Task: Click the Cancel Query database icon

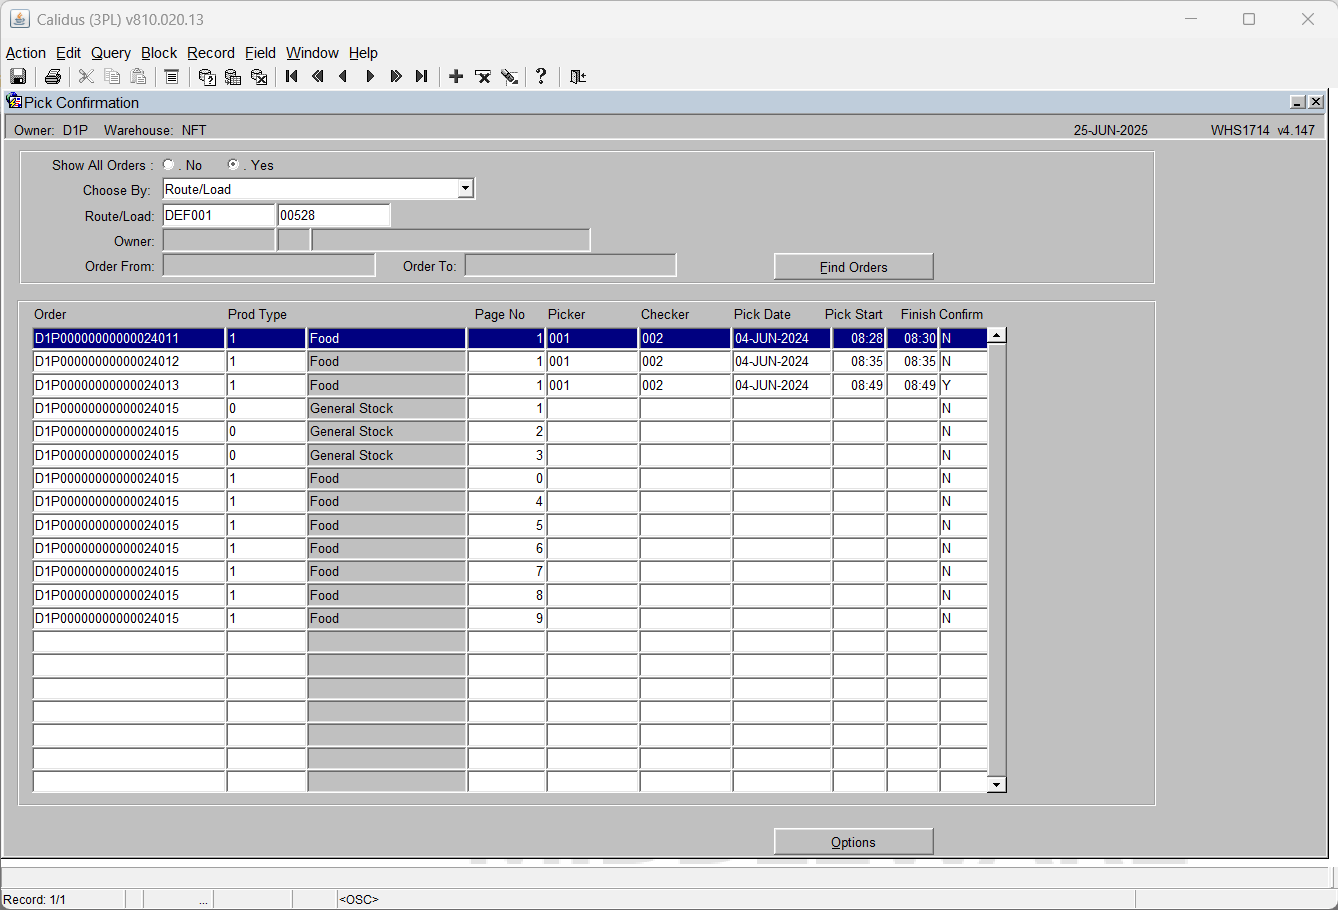Action: click(259, 77)
